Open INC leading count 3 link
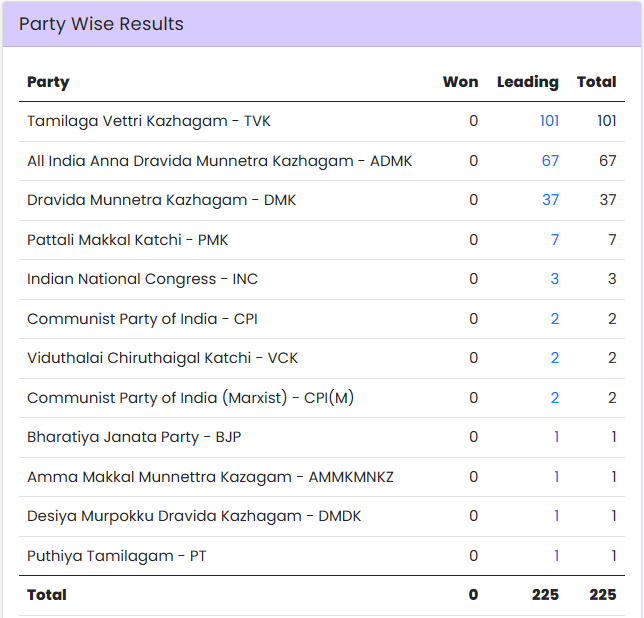The height and width of the screenshot is (618, 644). (554, 279)
